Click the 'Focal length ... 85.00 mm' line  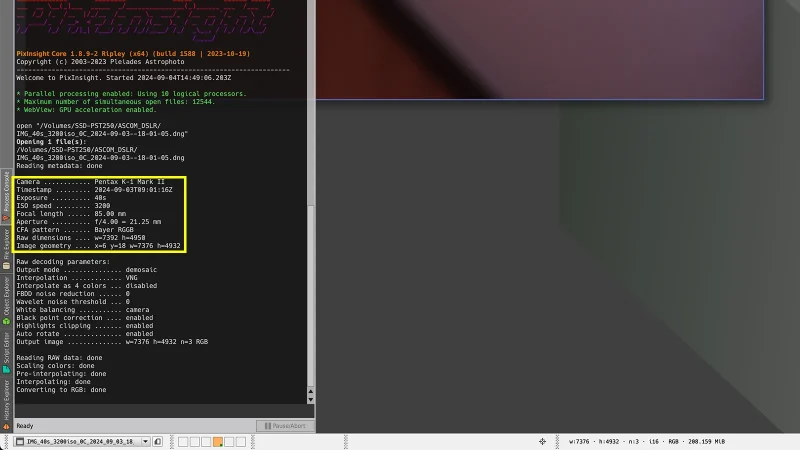click(x=71, y=214)
